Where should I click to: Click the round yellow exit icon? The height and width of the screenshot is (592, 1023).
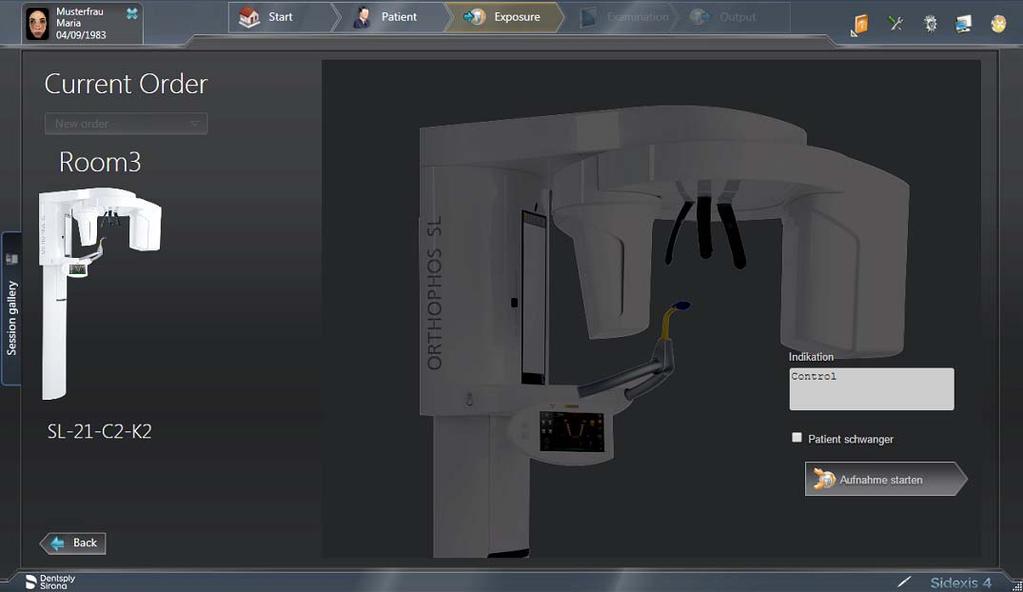[998, 23]
